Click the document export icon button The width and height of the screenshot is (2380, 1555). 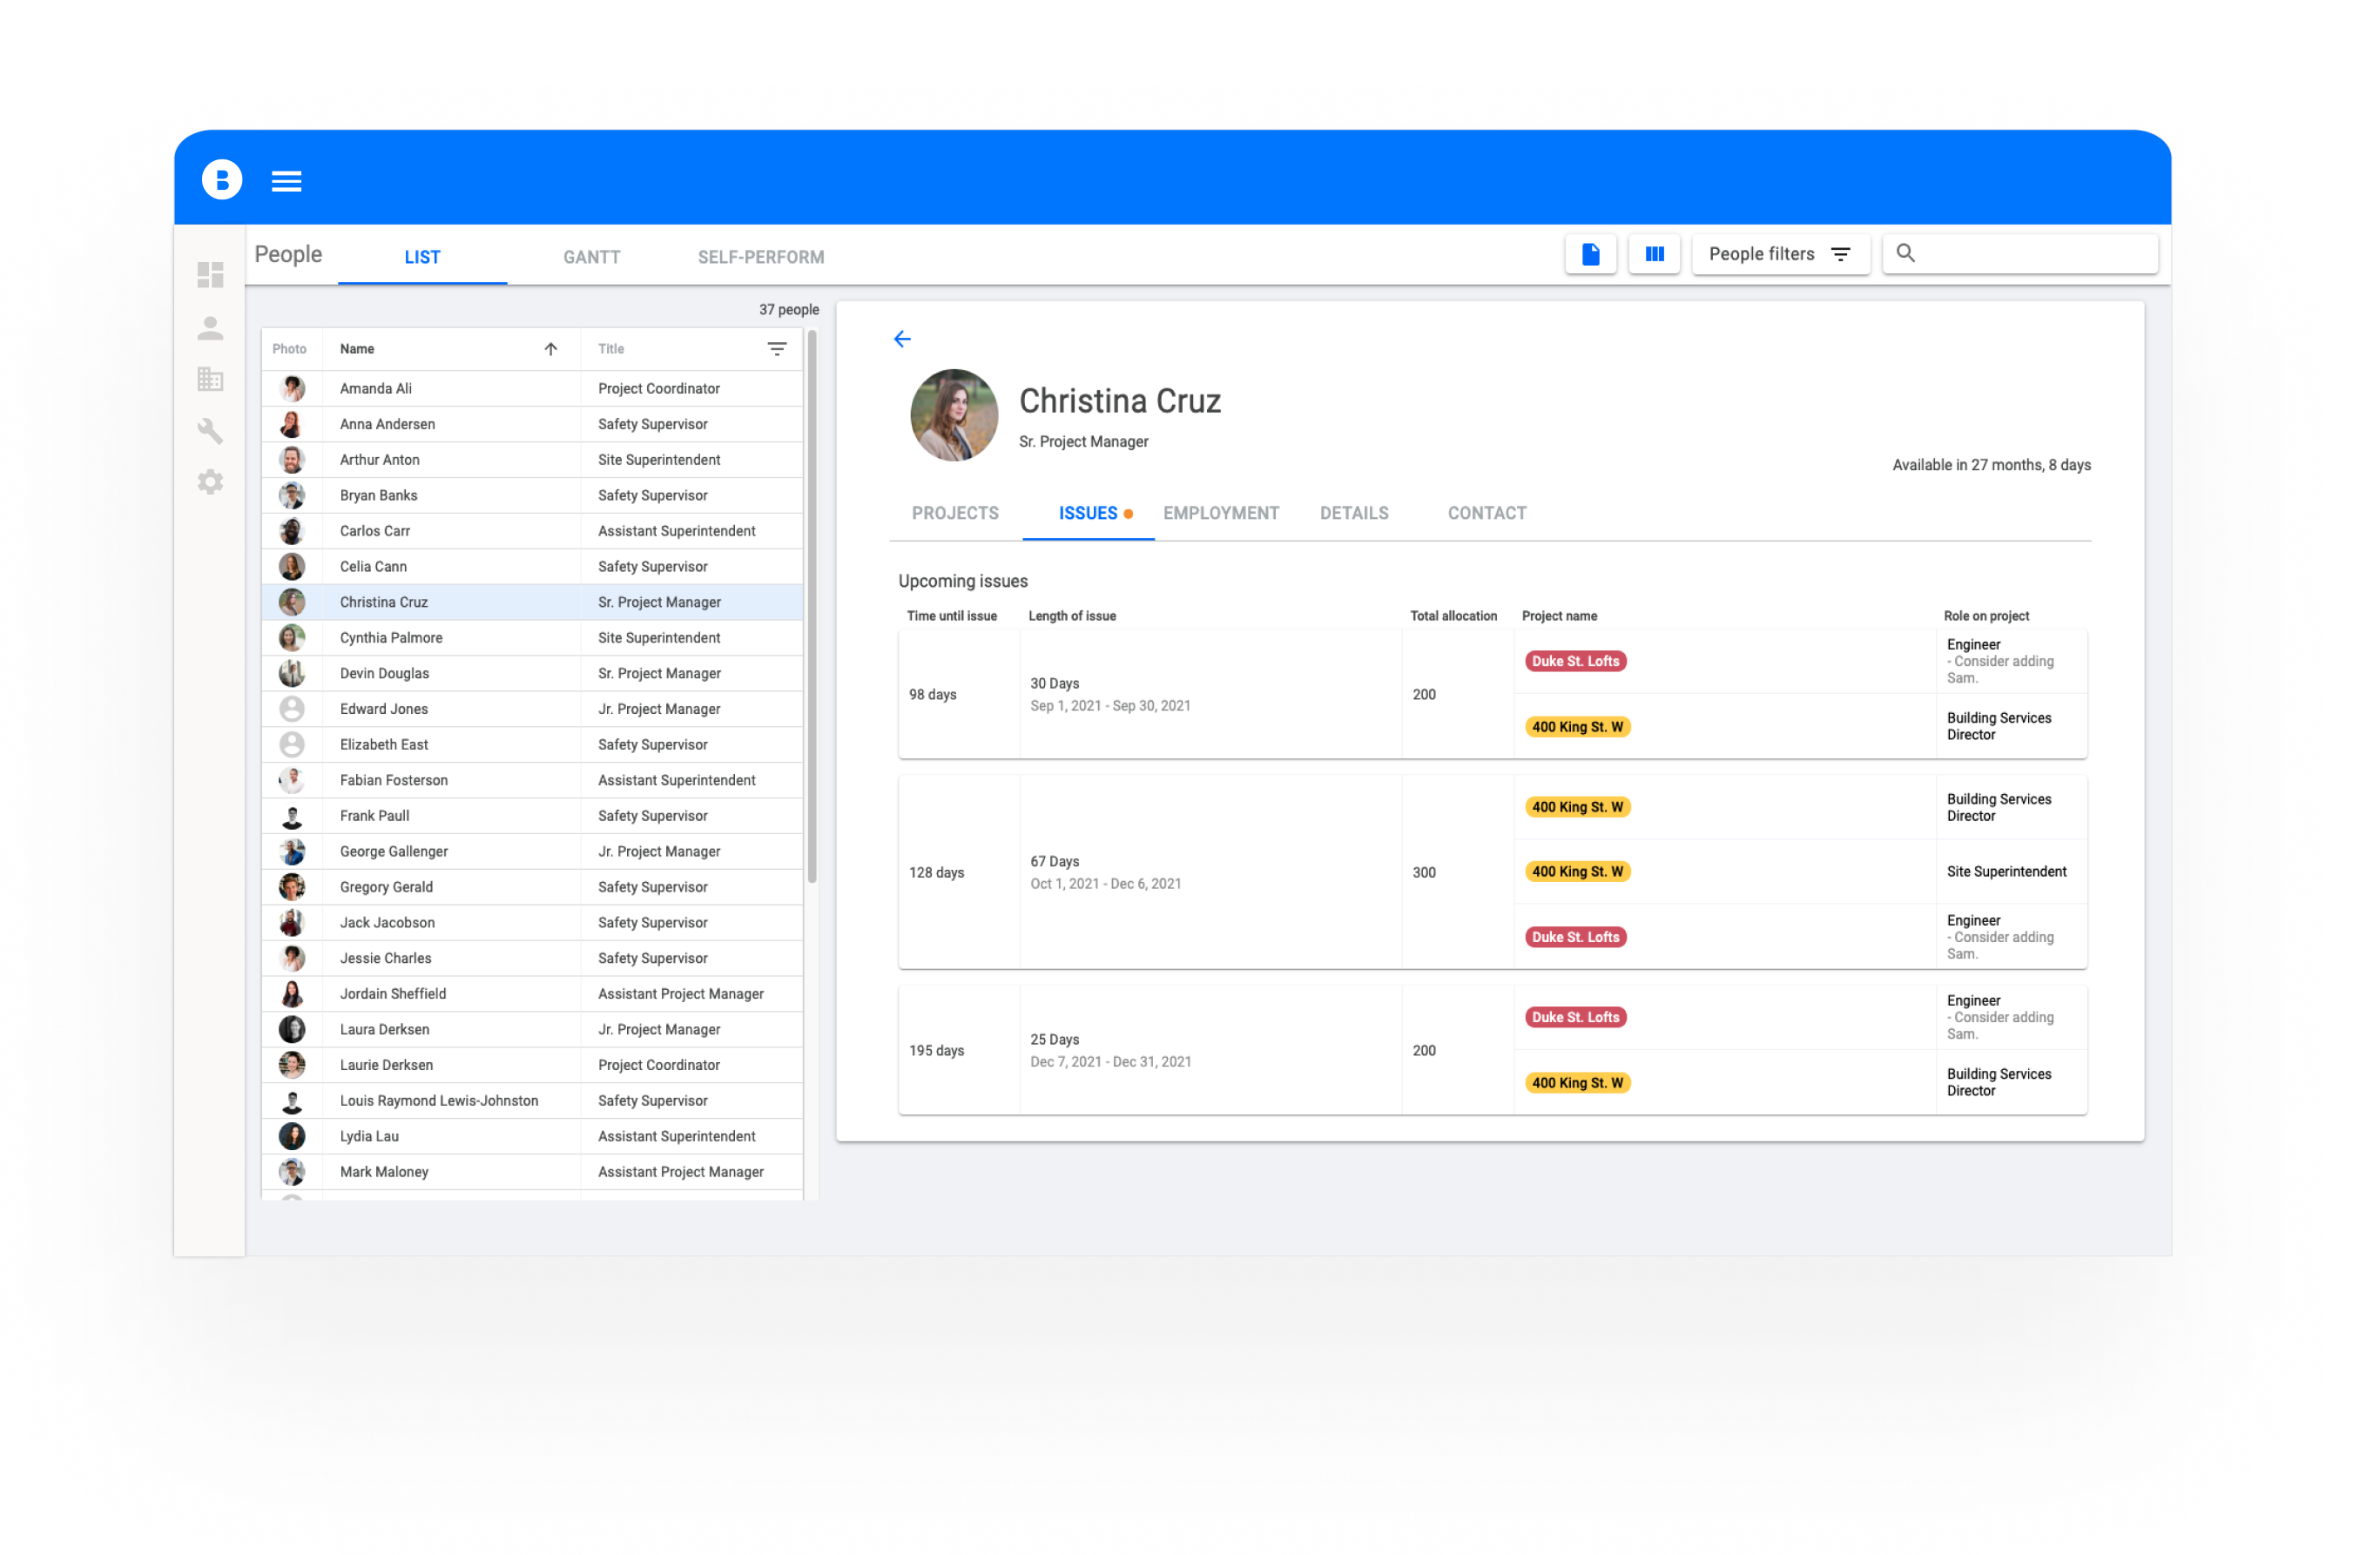click(1590, 254)
